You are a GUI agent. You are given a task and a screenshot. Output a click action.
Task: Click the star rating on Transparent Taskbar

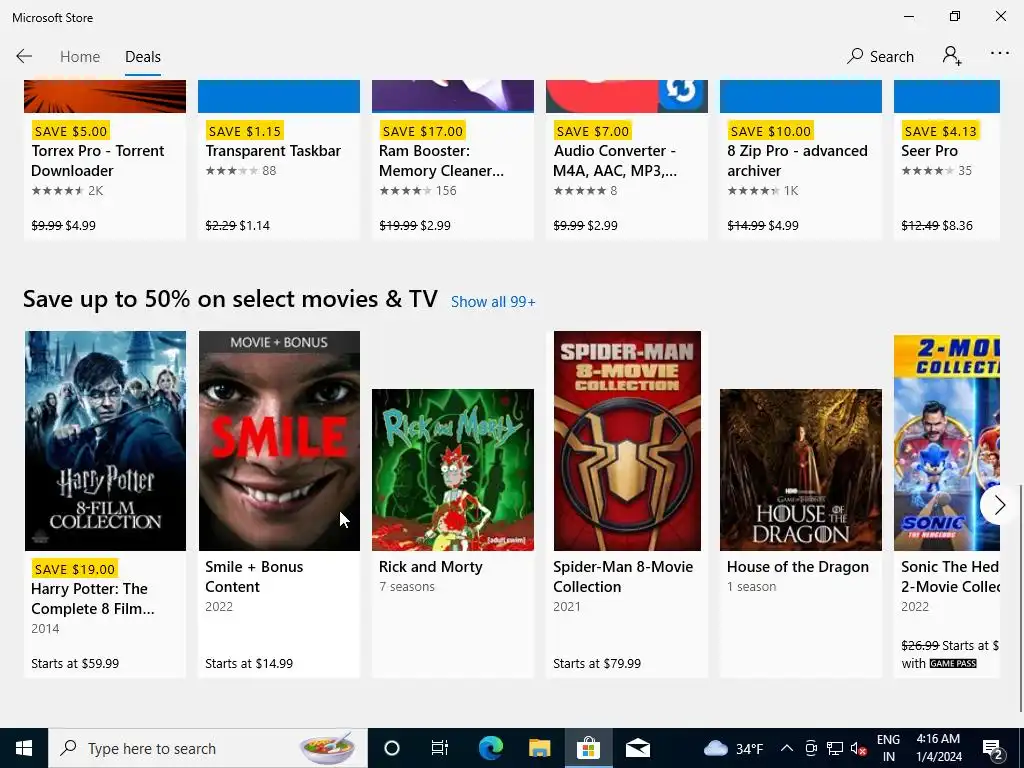pyautogui.click(x=232, y=171)
